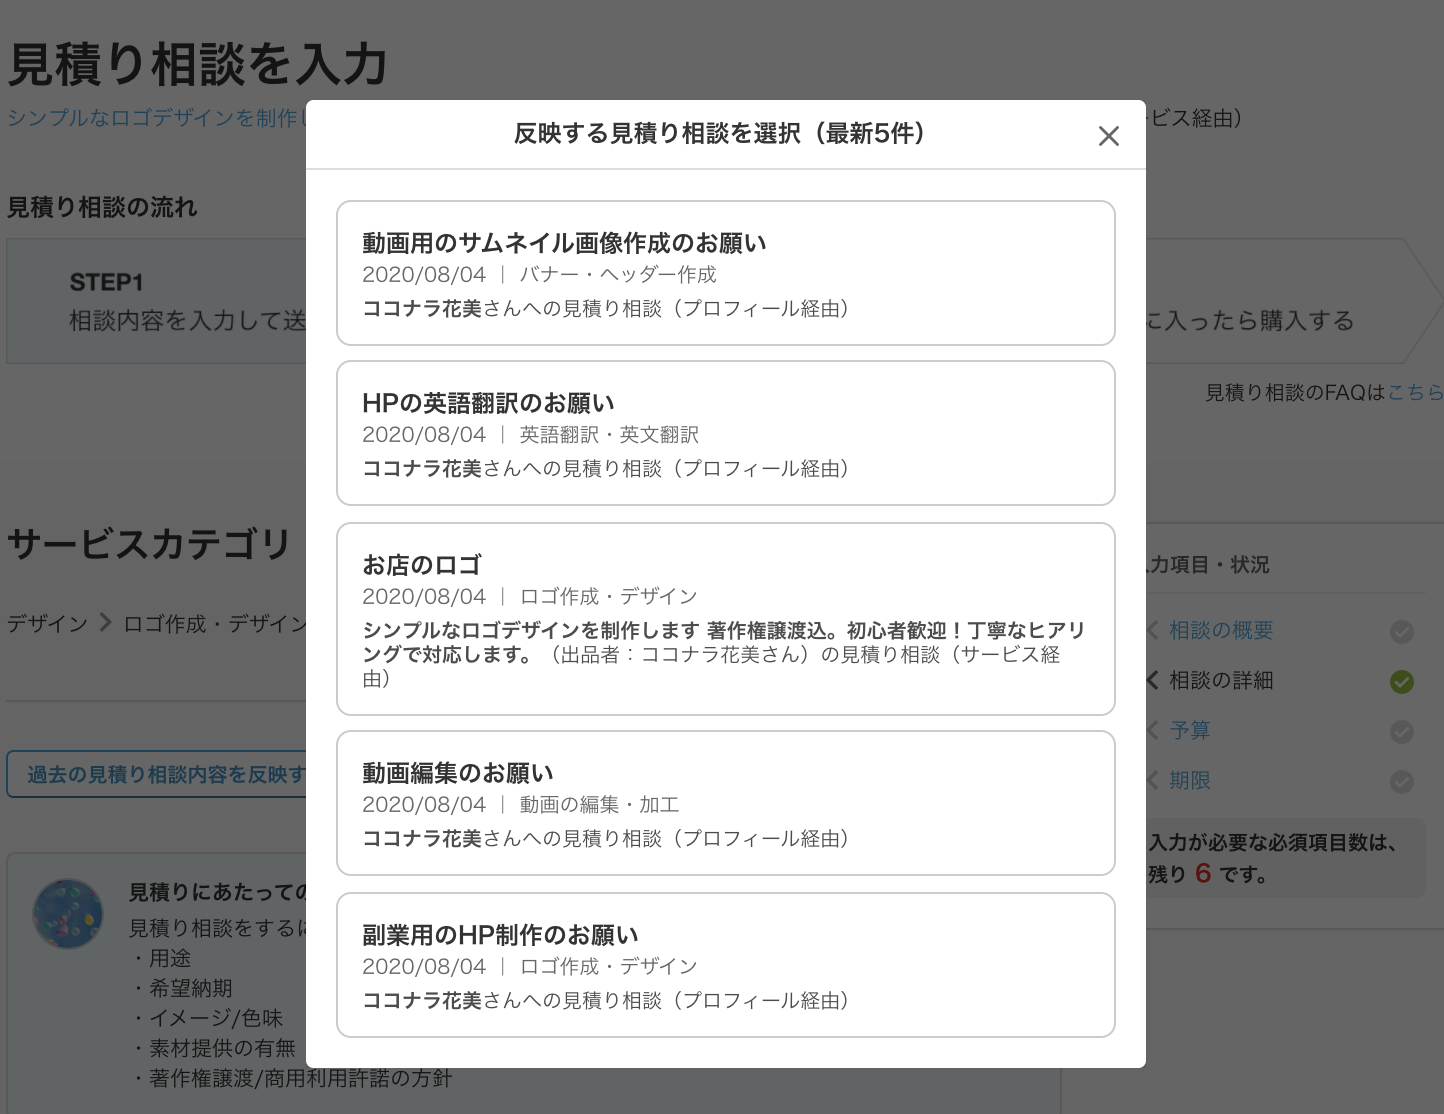Image resolution: width=1444 pixels, height=1114 pixels.
Task: Click gray check icon beside 予算
Action: point(1402,732)
